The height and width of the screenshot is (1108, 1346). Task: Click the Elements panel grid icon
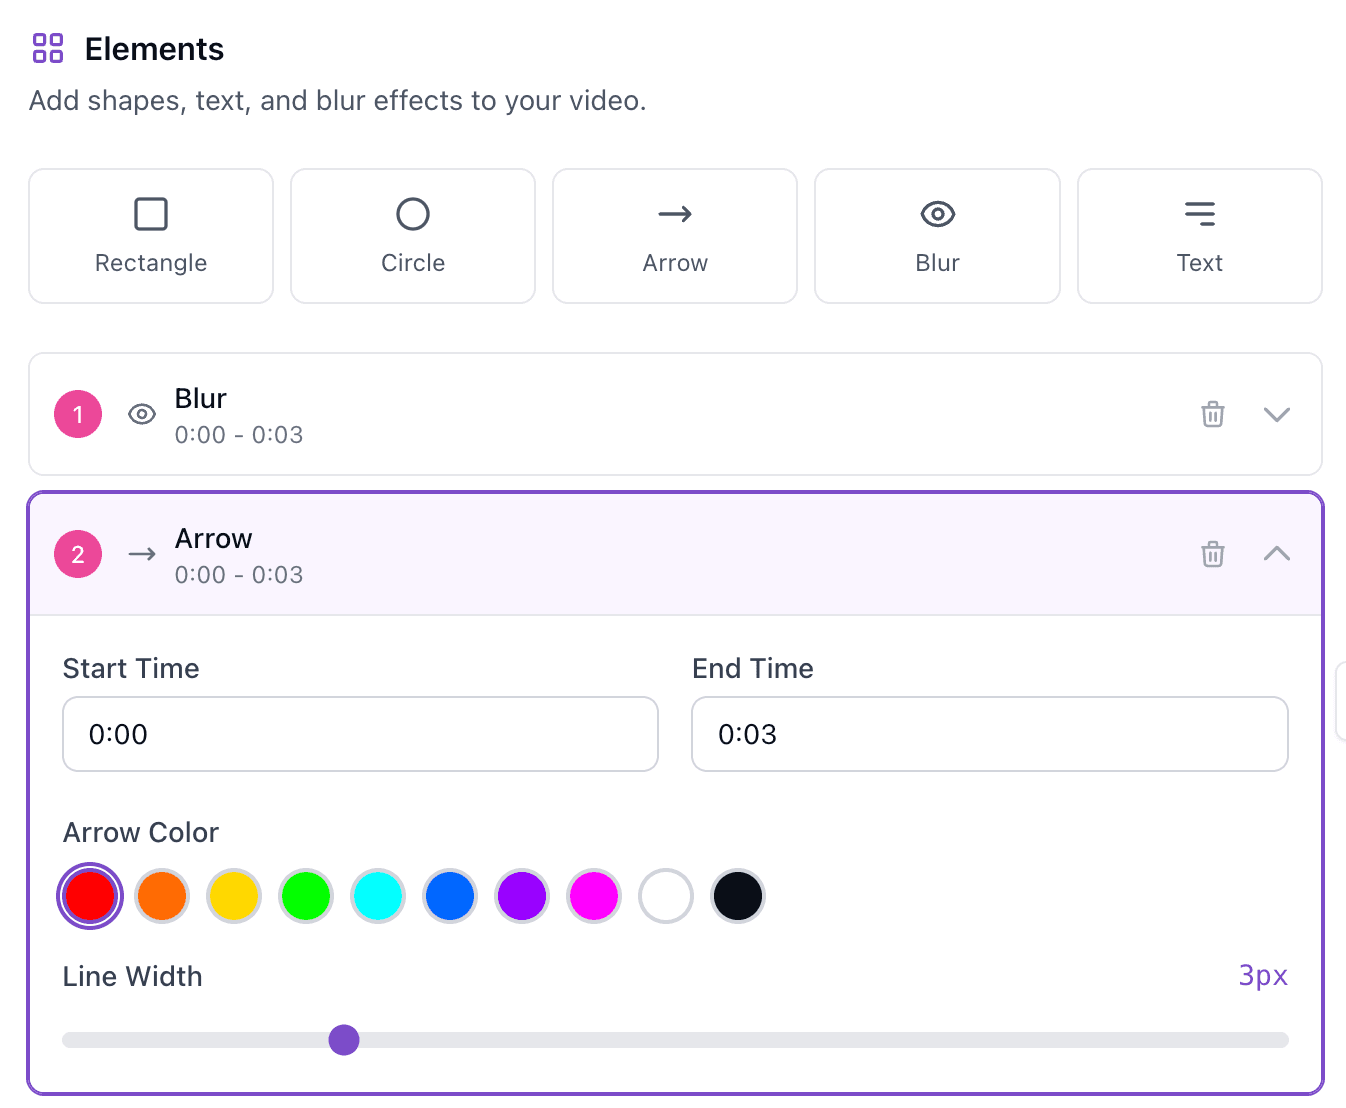pyautogui.click(x=47, y=47)
